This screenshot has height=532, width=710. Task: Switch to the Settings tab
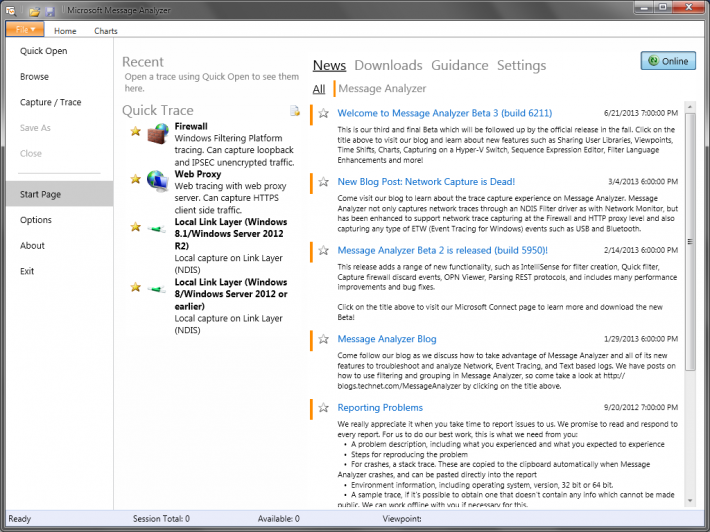coord(521,65)
